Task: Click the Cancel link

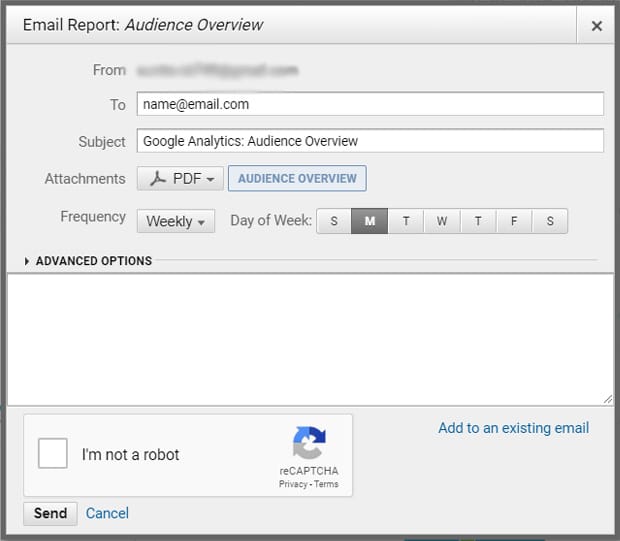Action: [107, 513]
